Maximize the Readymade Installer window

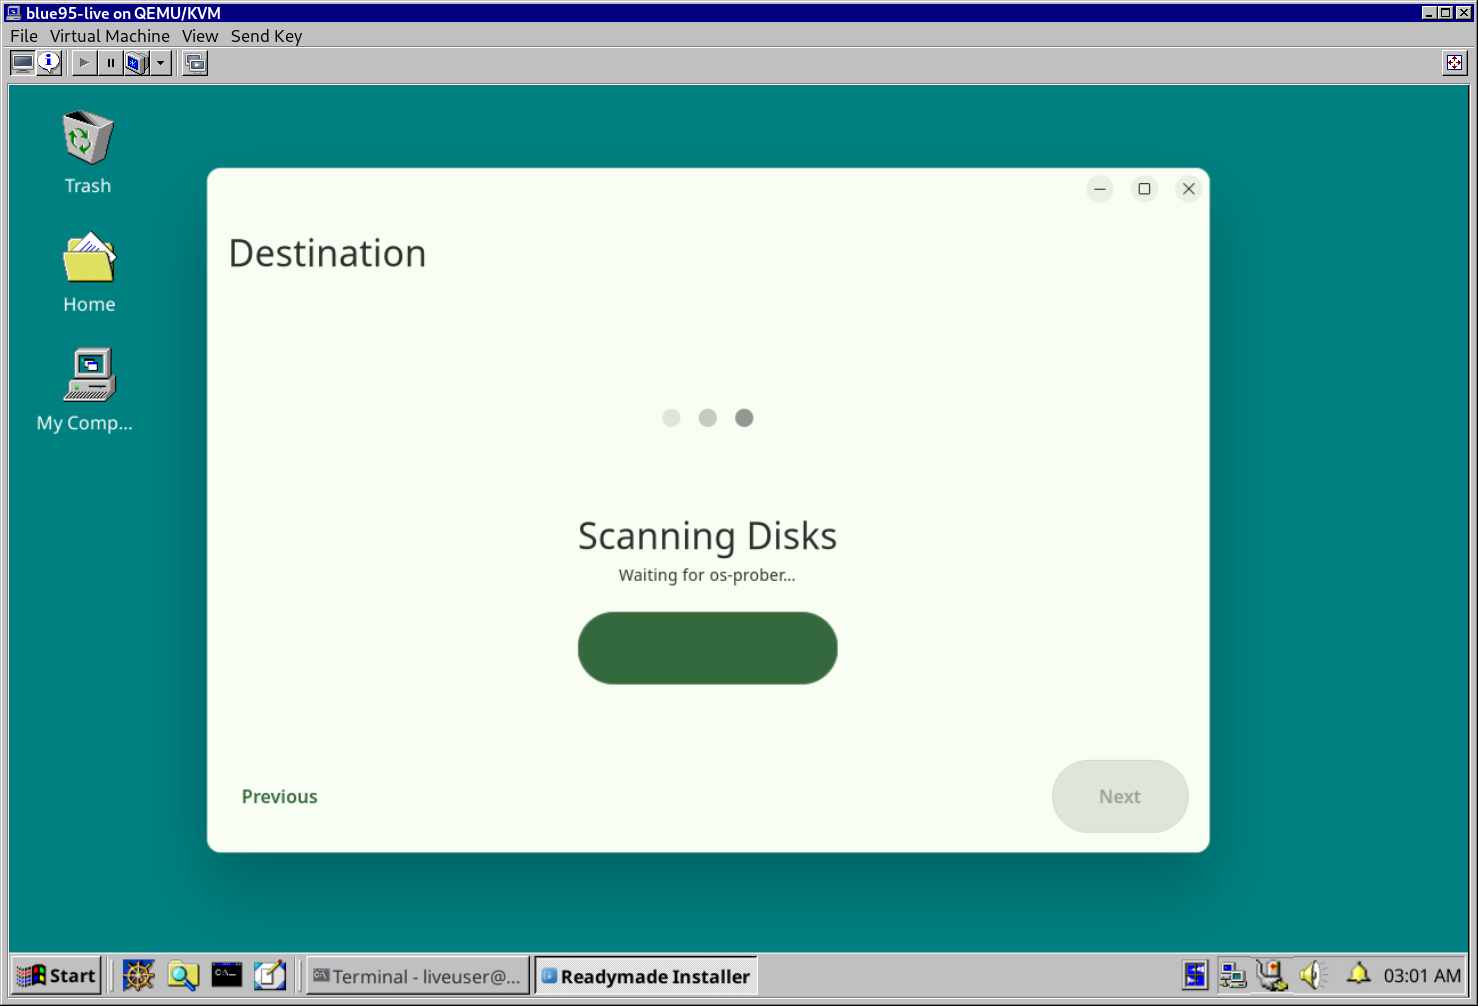1144,189
